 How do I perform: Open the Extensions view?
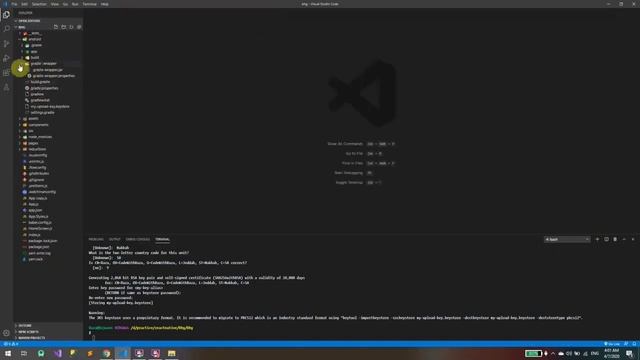tap(6, 73)
